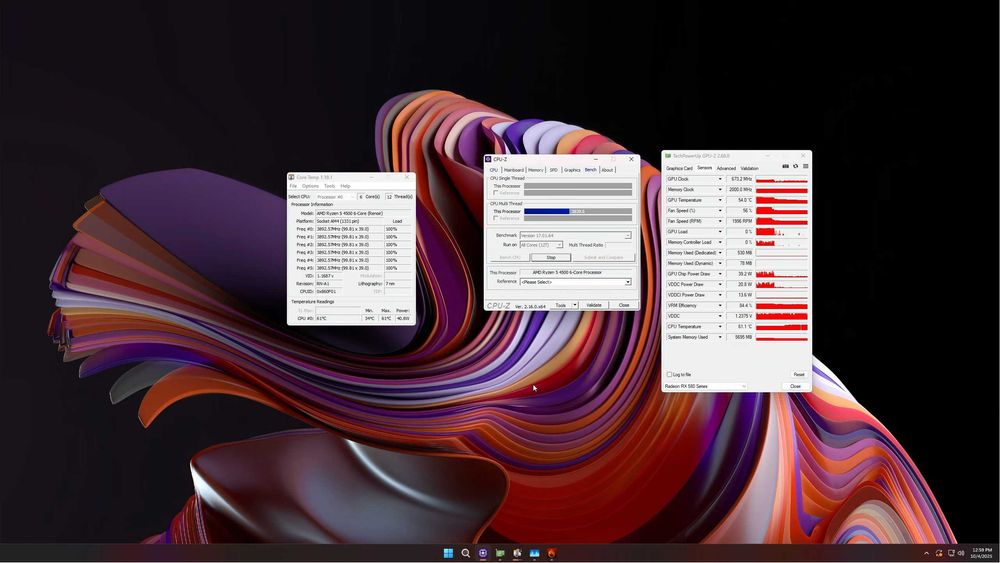Open the Radeon RX 580 Series device dropdown

tap(705, 386)
